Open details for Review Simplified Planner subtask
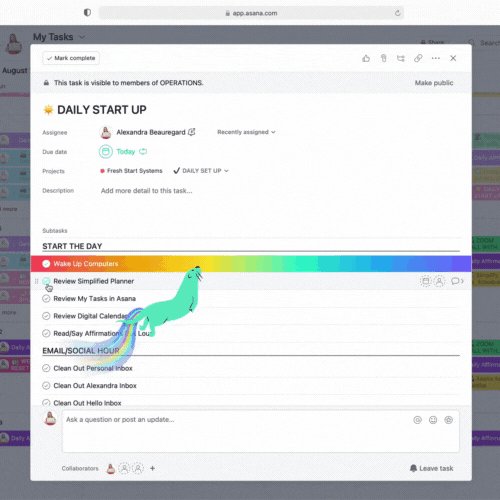The width and height of the screenshot is (500, 500). [457, 281]
